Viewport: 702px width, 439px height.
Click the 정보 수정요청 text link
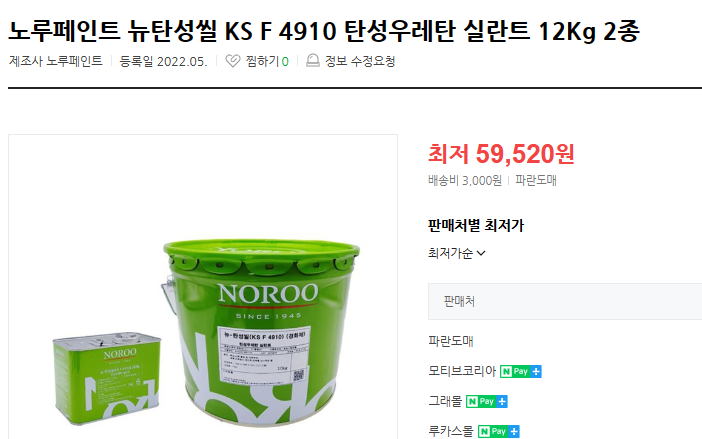tap(360, 61)
